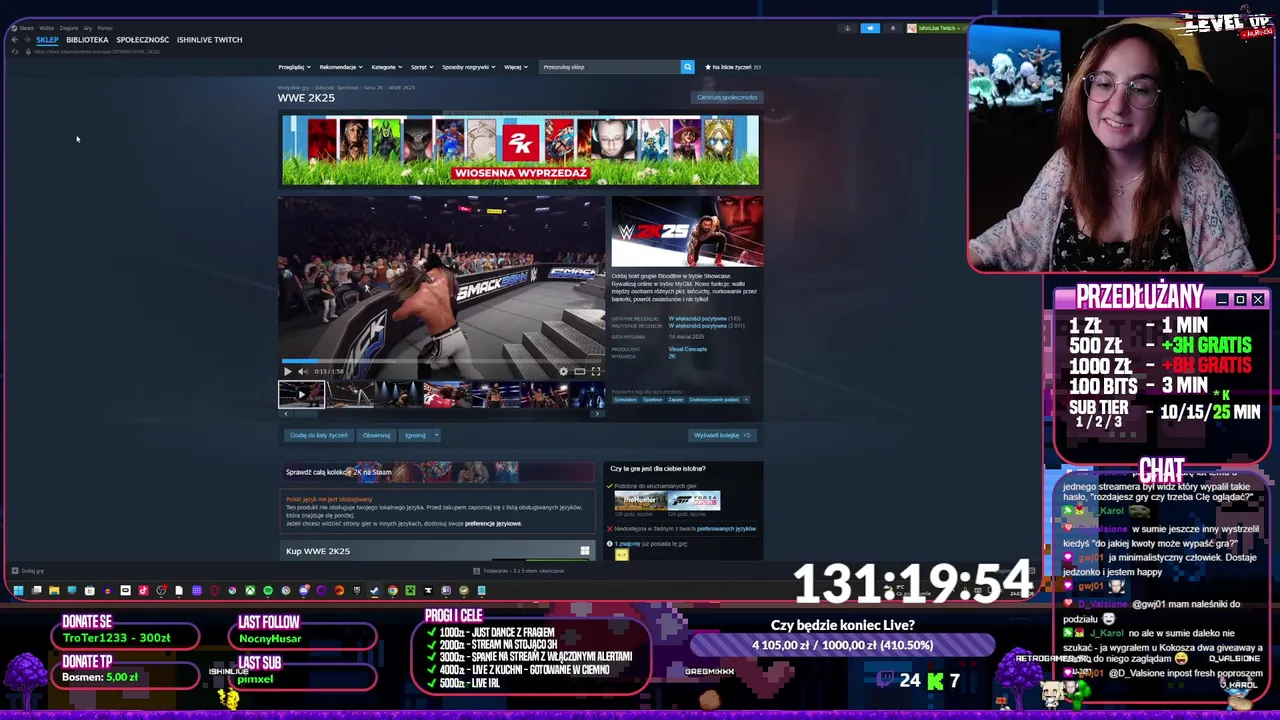The height and width of the screenshot is (720, 1280).
Task: Expand Sposoby rozgrywki dropdown
Action: 469,67
